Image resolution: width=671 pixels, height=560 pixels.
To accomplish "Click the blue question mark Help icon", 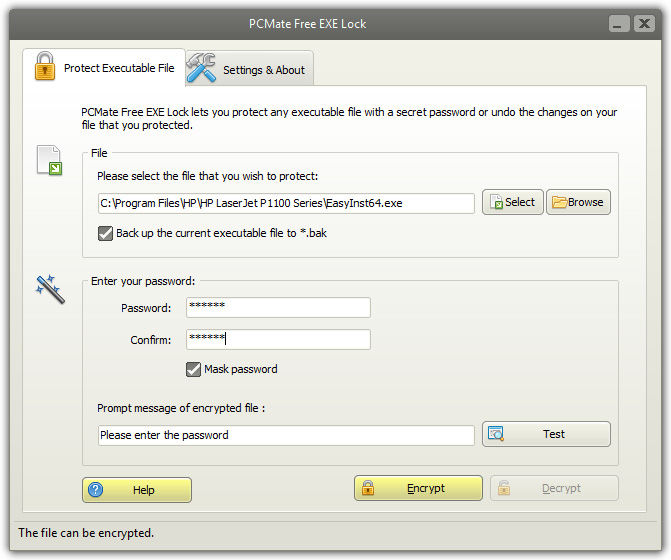I will (x=96, y=490).
